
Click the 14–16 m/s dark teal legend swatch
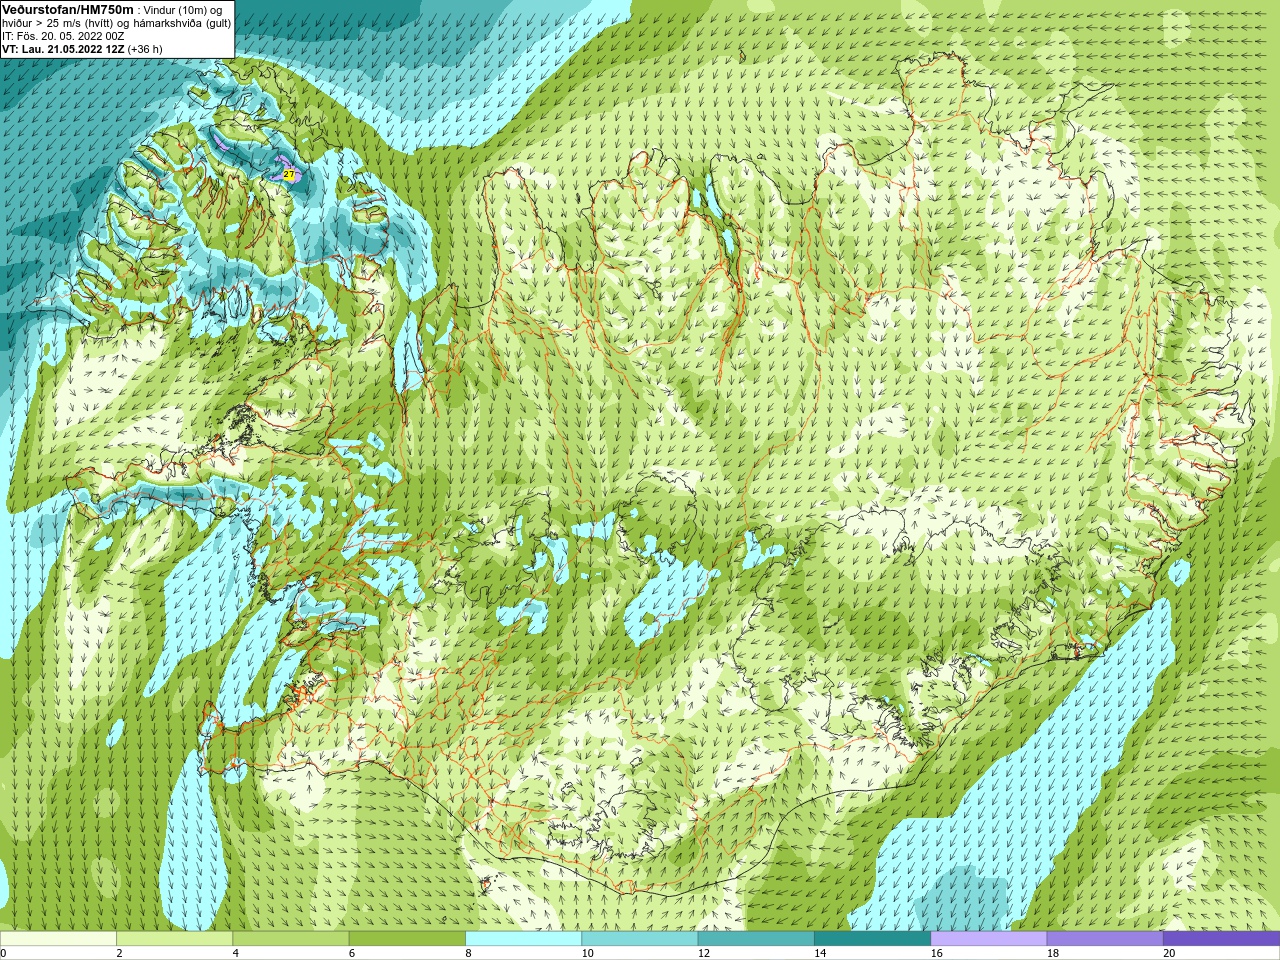pos(872,939)
